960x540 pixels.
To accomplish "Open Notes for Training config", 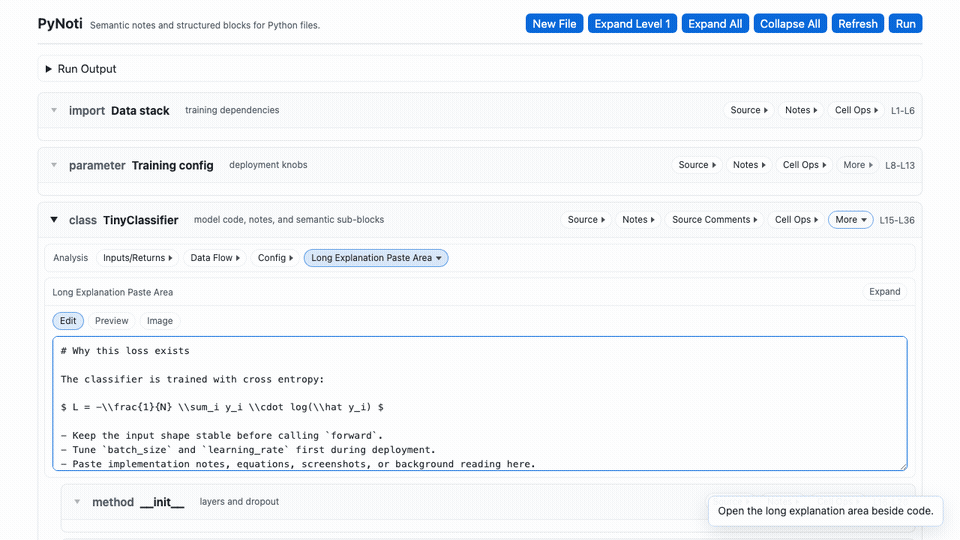I will [749, 165].
